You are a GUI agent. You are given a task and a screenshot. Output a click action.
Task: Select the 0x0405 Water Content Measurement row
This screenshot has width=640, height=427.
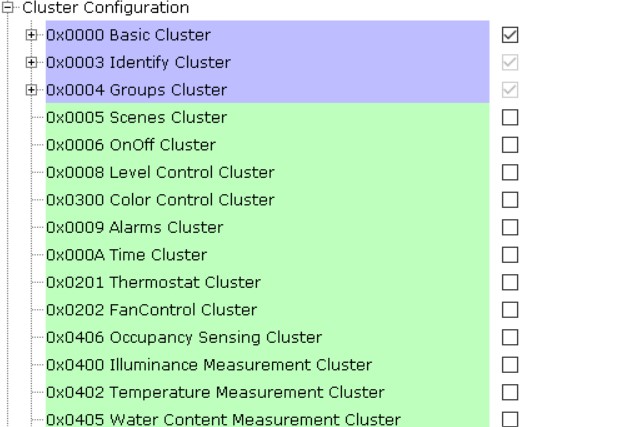(x=223, y=419)
